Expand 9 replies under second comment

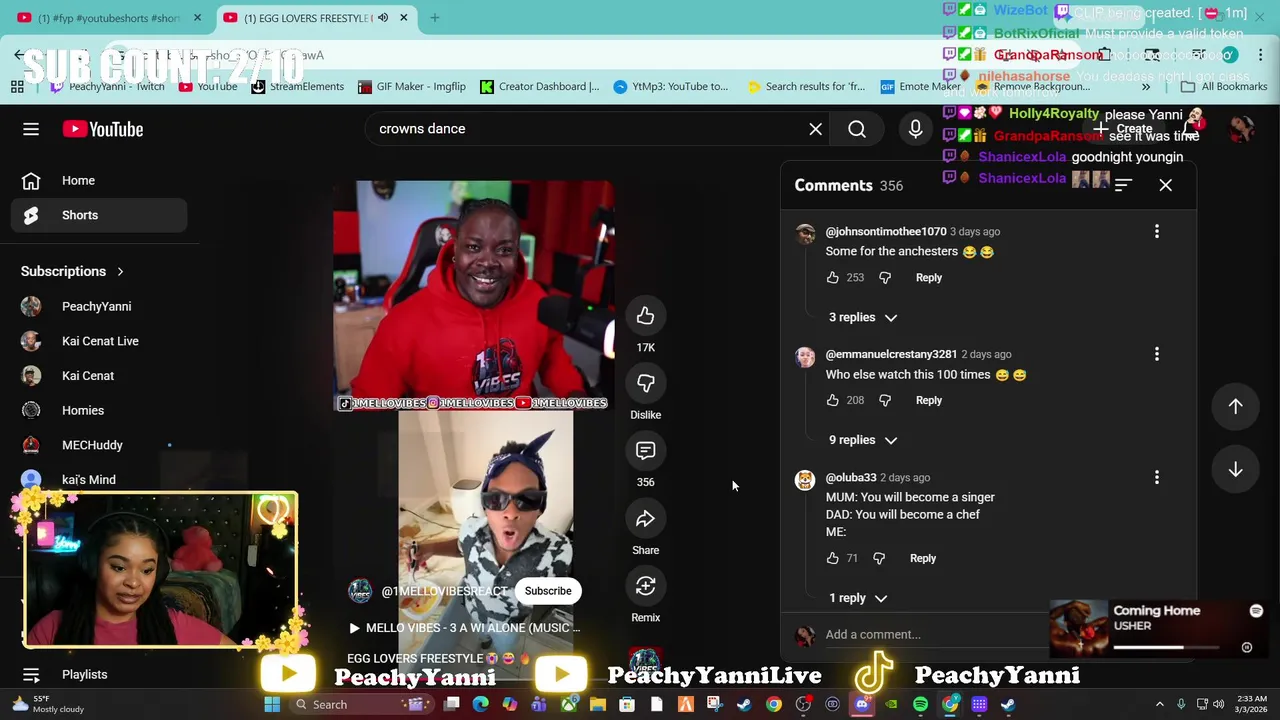pos(862,440)
